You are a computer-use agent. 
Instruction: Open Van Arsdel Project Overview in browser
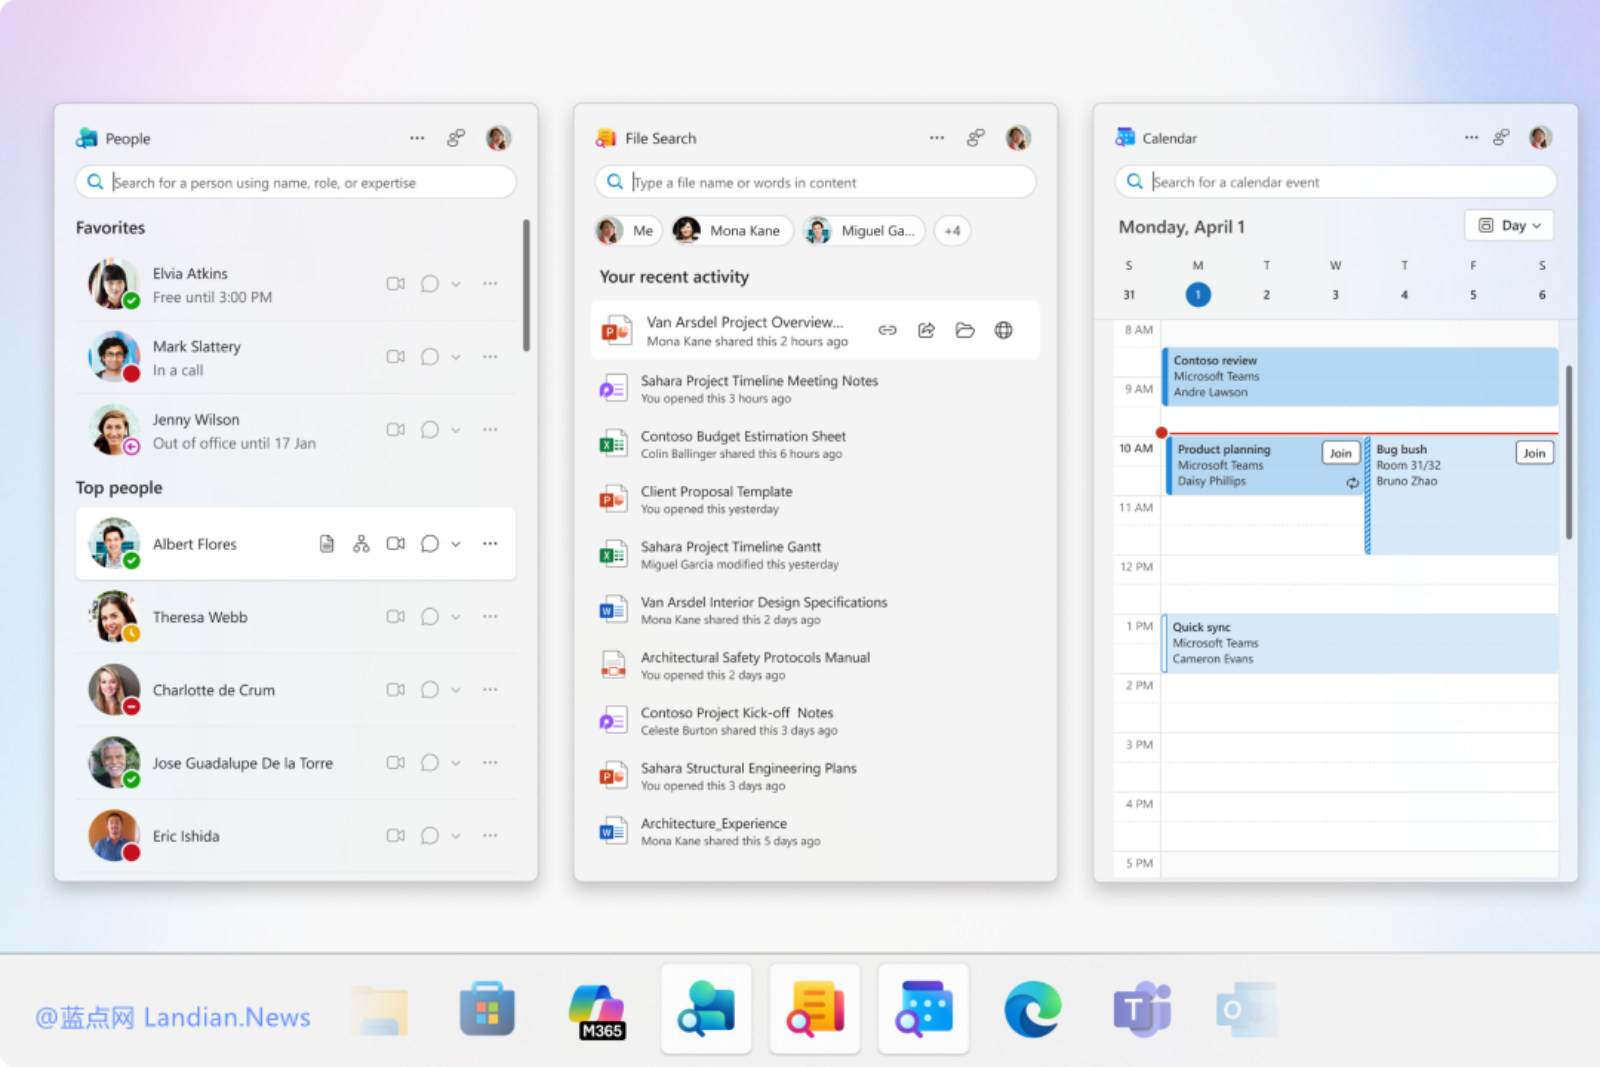coord(1004,331)
